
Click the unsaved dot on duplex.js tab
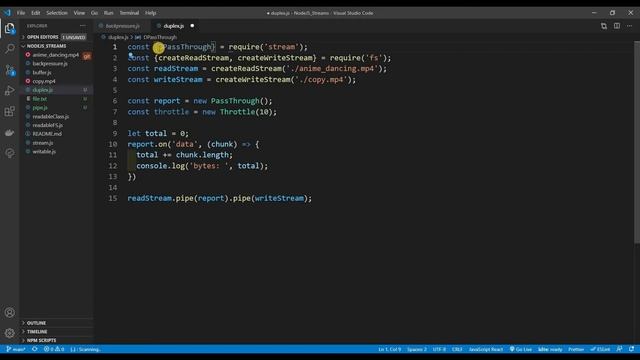pyautogui.click(x=192, y=26)
